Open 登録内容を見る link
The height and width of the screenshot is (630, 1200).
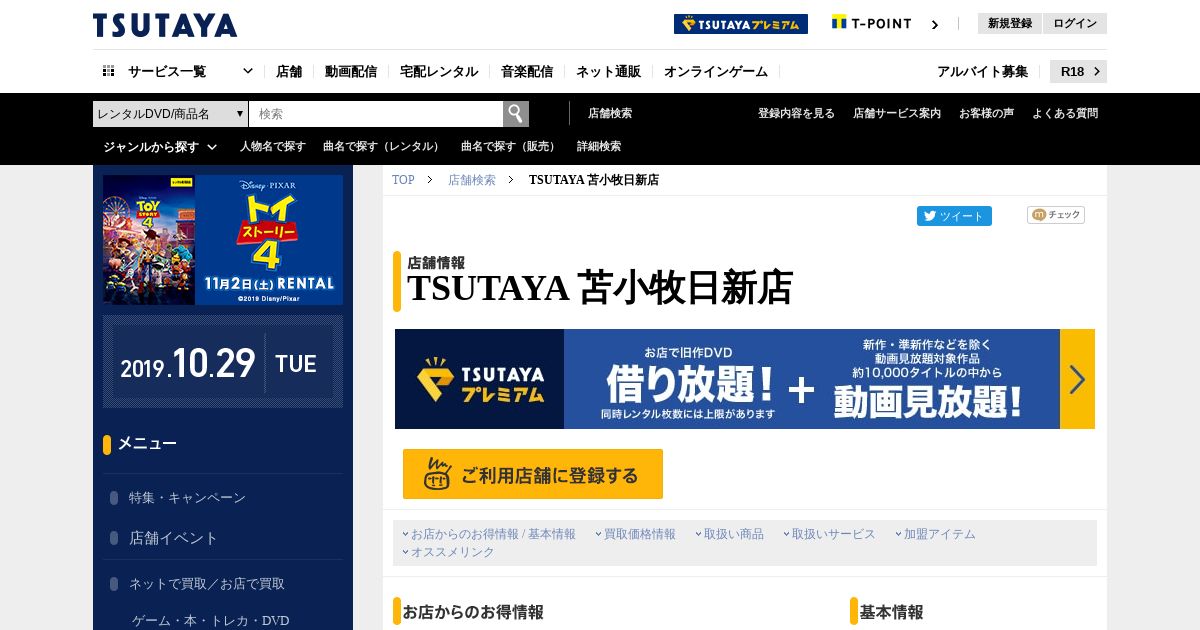pos(796,114)
